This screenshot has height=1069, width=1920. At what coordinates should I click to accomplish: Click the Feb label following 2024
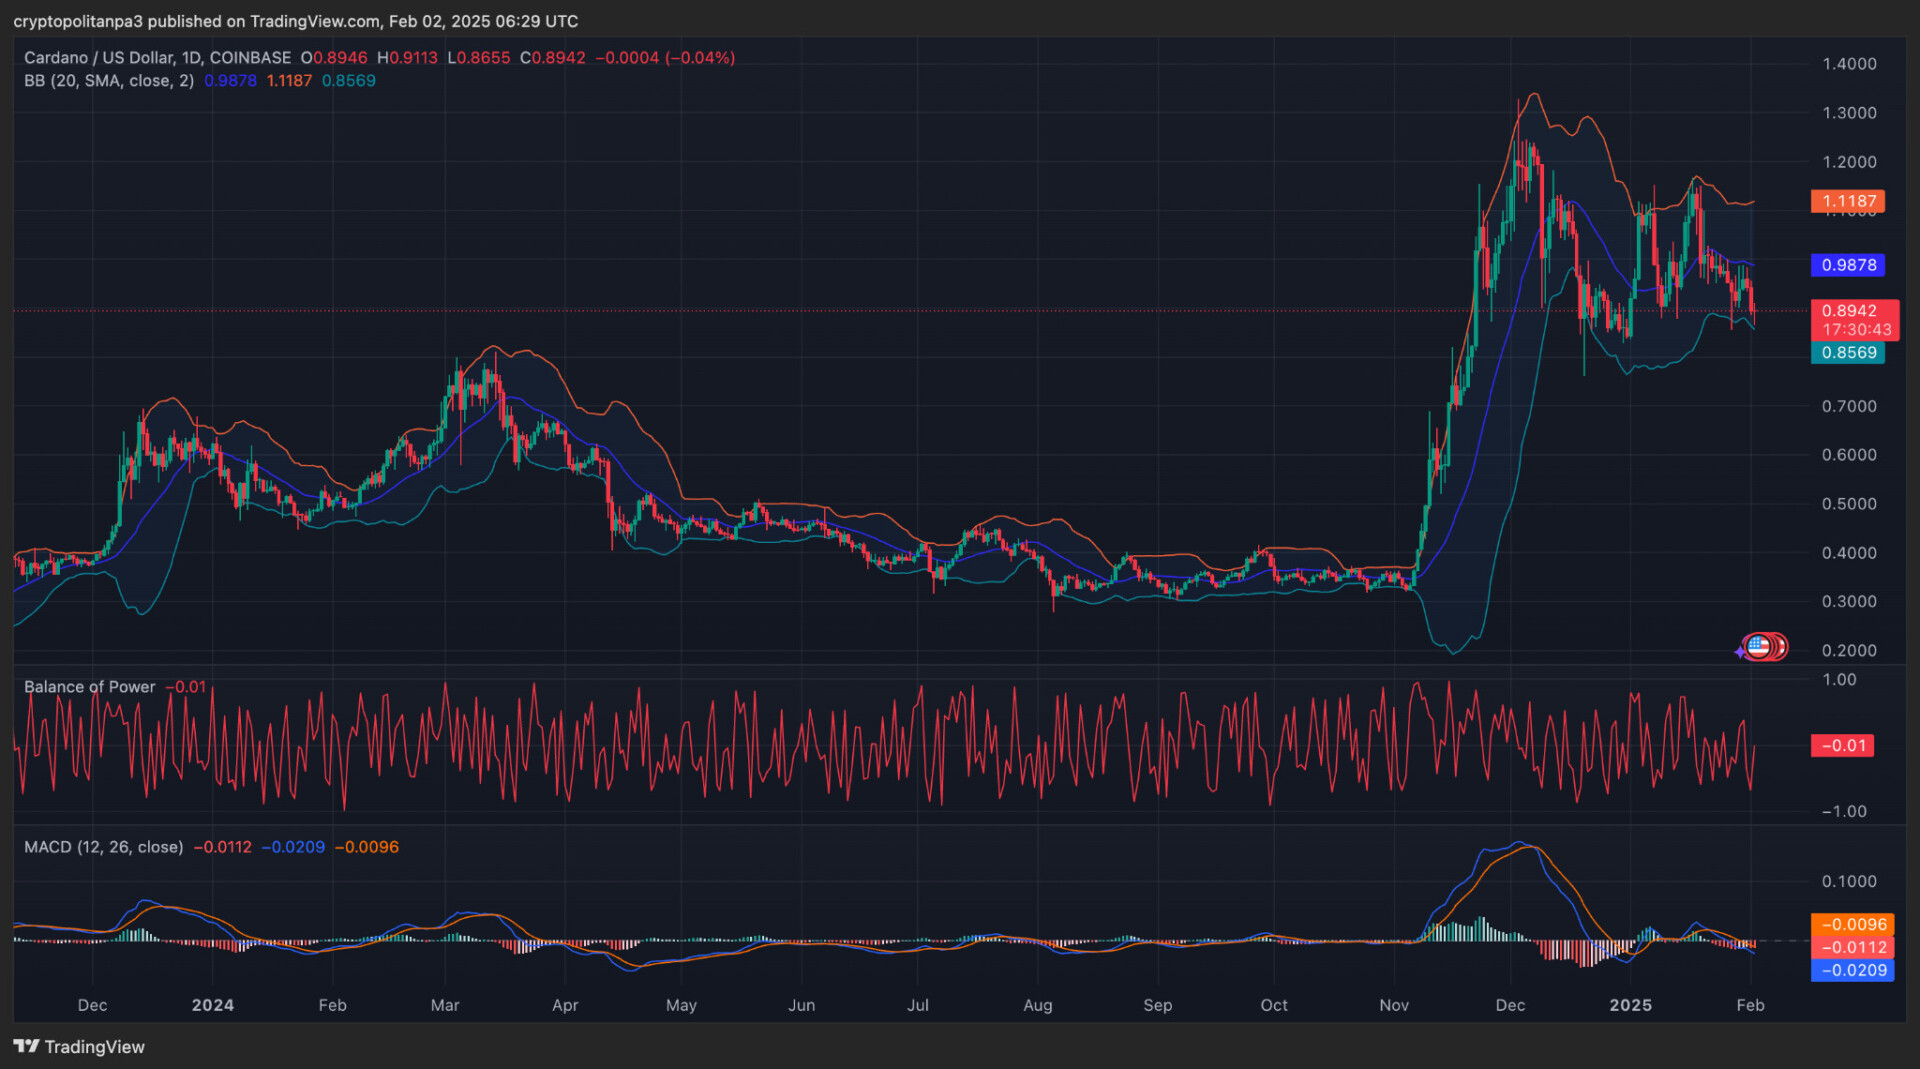333,1006
